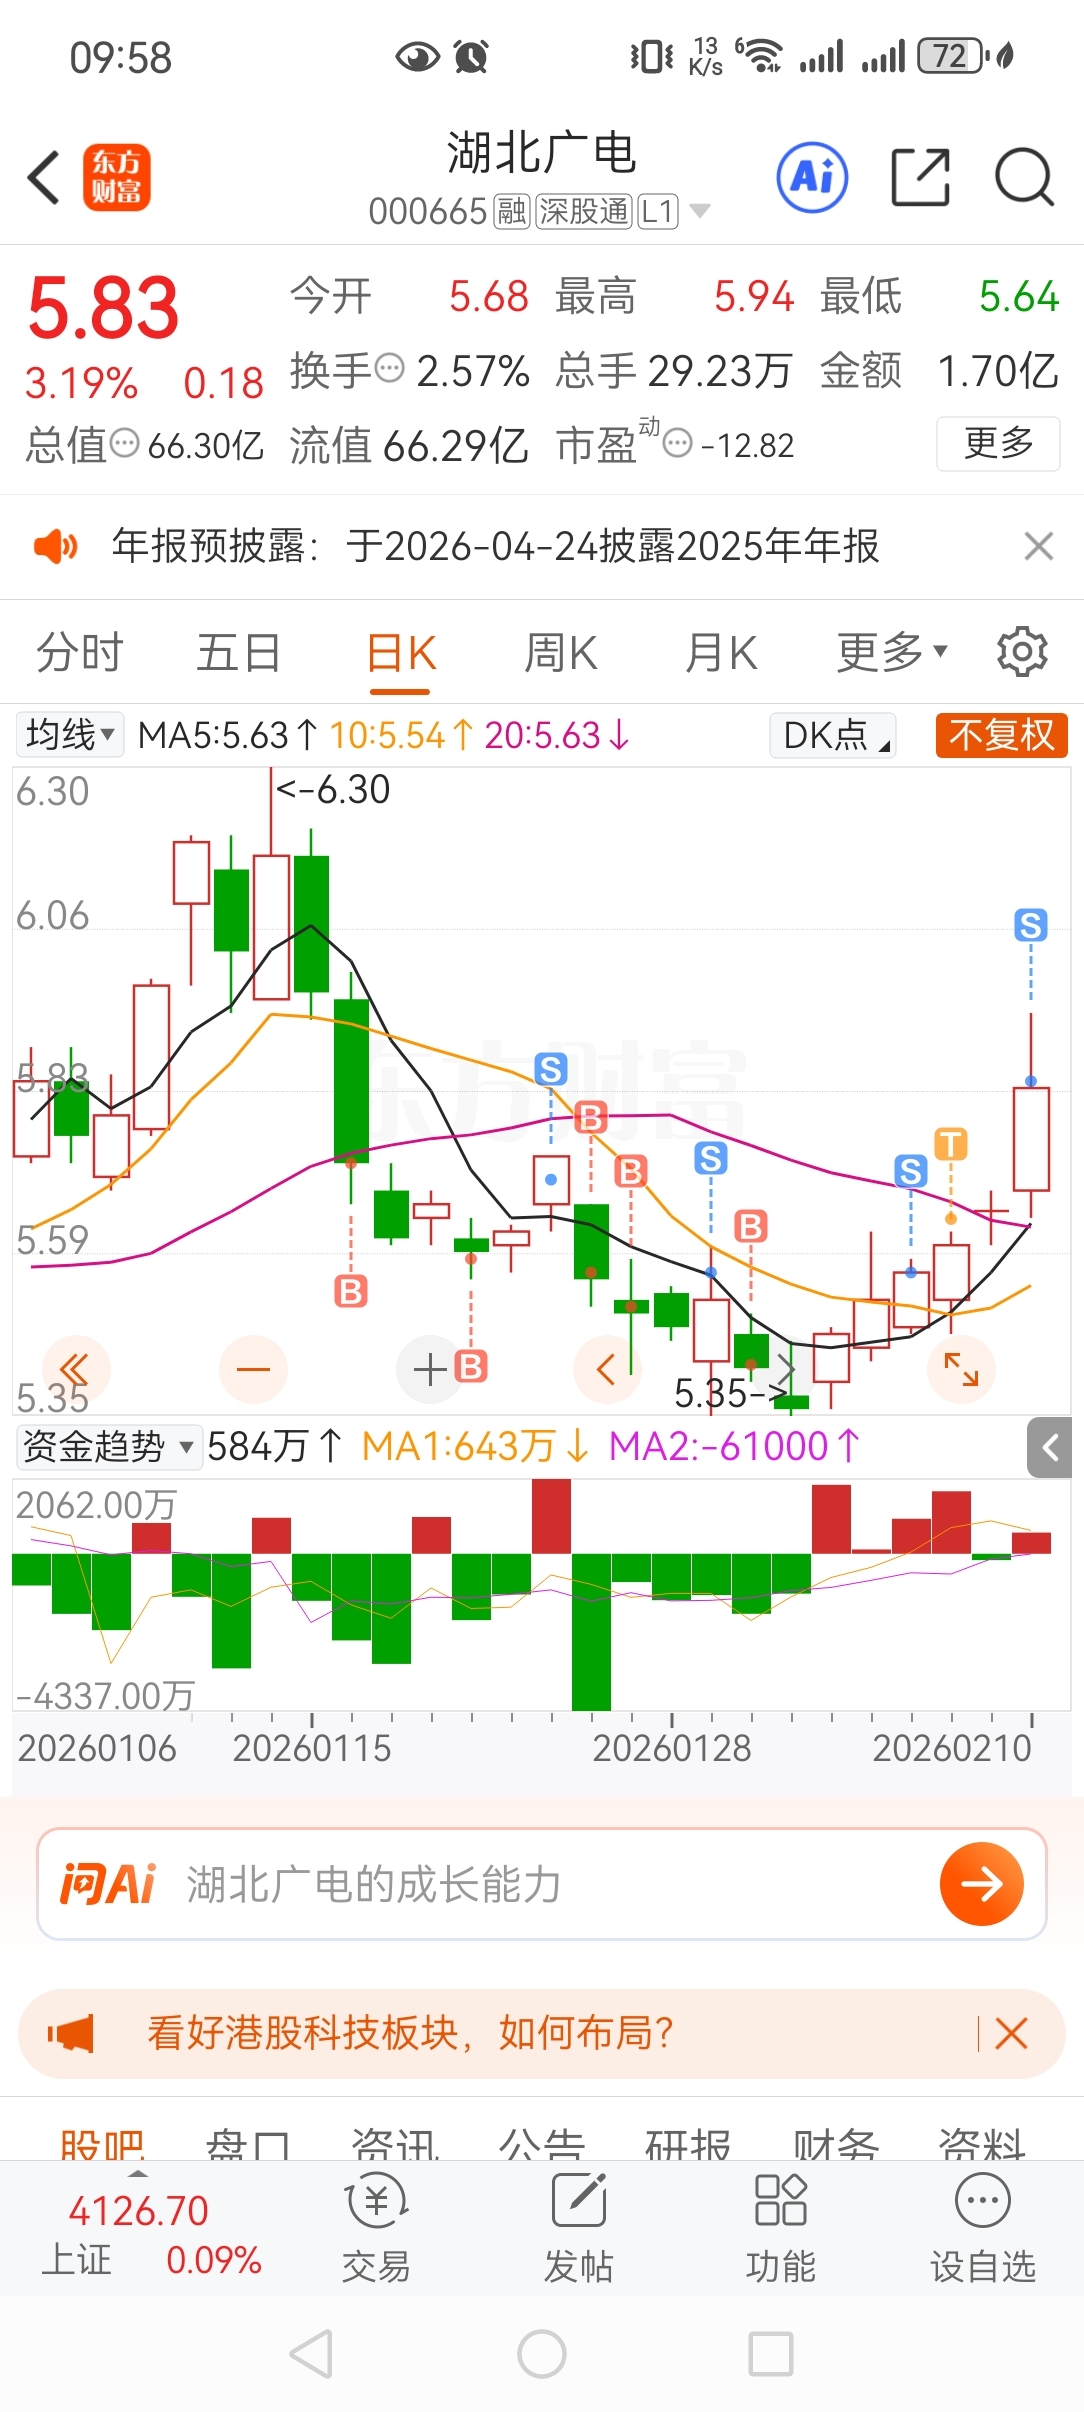Image resolution: width=1084 pixels, height=2412 pixels.
Task: Switch to 分时 chart tab
Action: (79, 653)
